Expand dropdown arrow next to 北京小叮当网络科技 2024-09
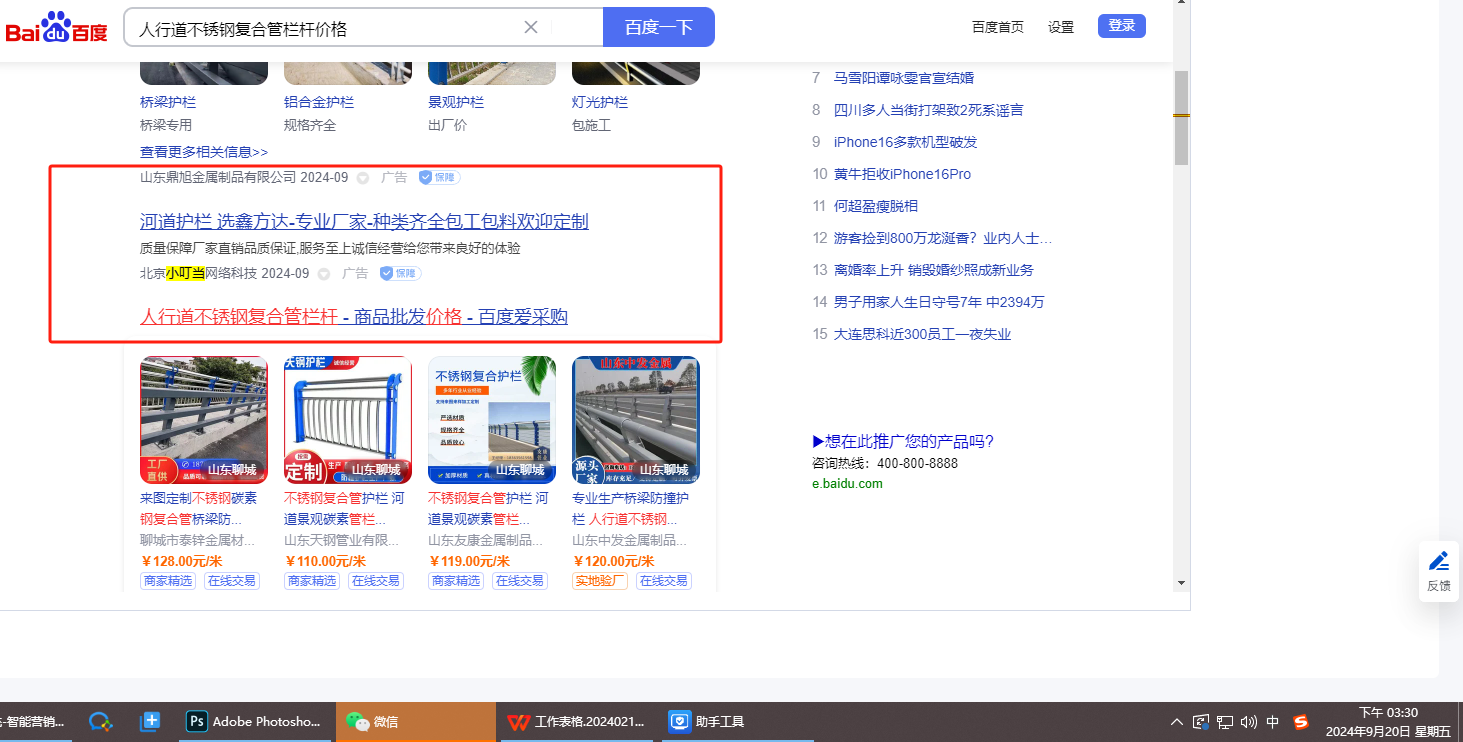 pyautogui.click(x=324, y=274)
